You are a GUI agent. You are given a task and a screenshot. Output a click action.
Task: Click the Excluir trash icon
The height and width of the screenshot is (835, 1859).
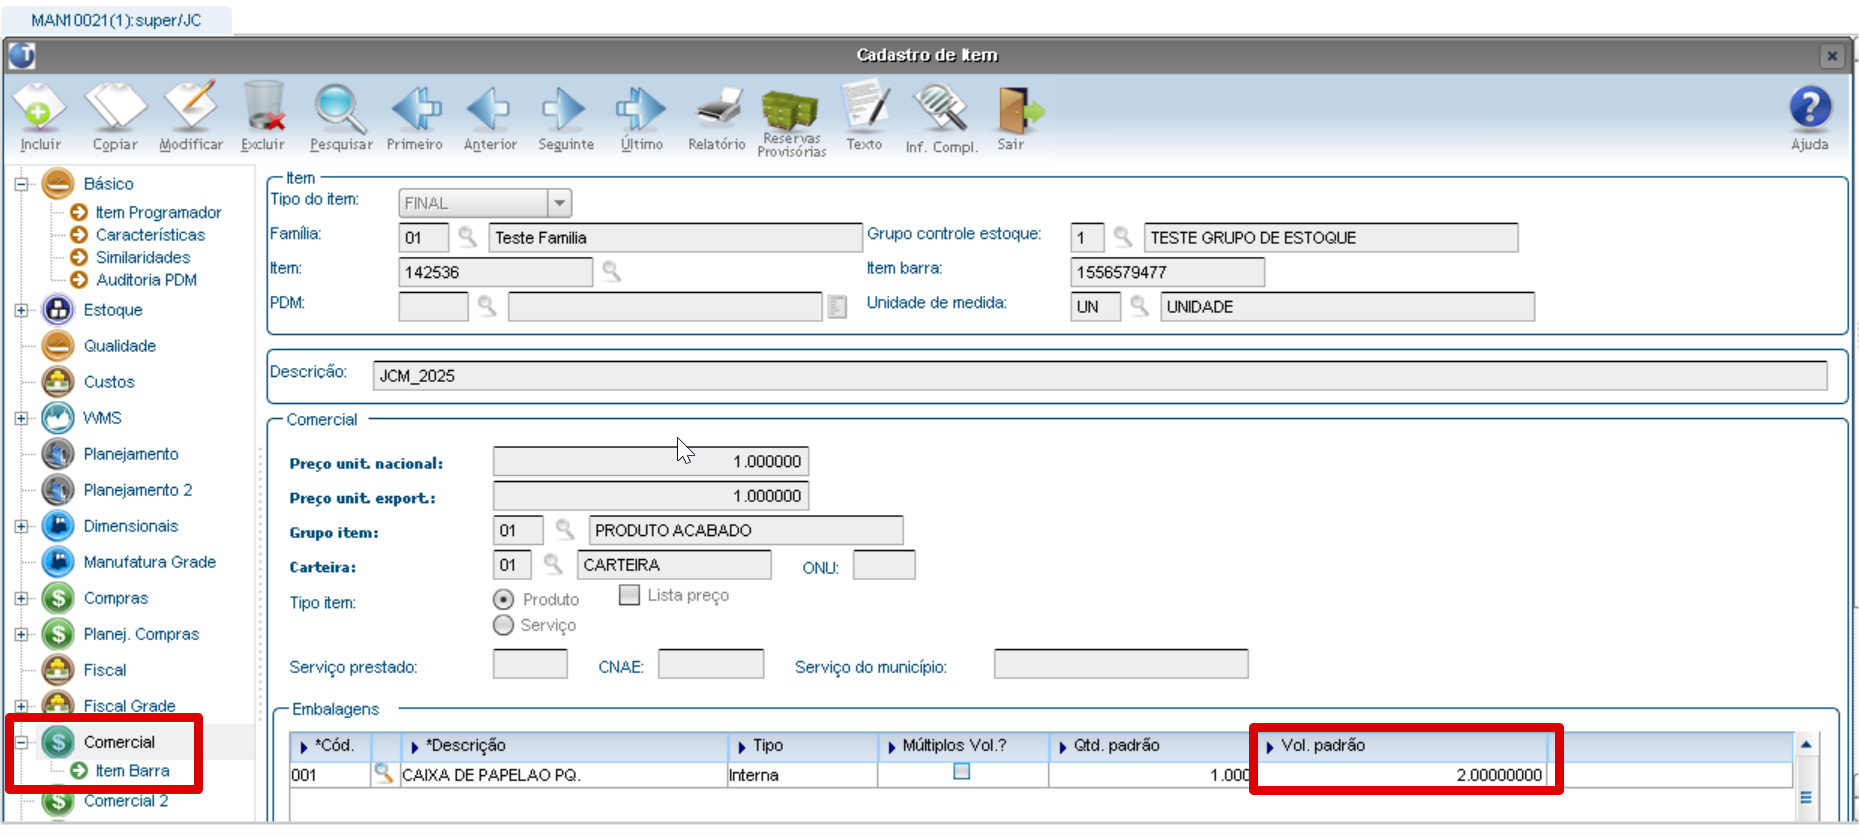pos(263,106)
